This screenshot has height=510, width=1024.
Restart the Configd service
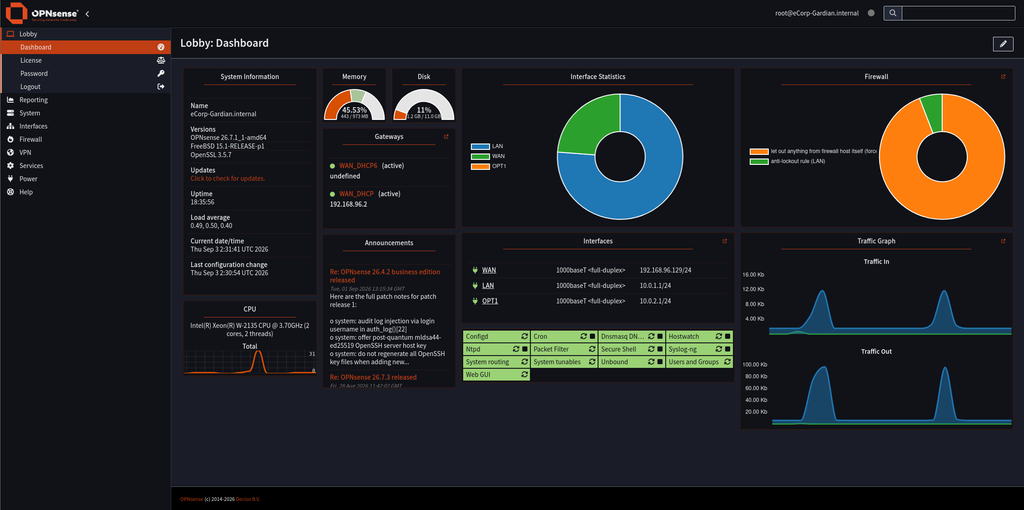tap(524, 336)
